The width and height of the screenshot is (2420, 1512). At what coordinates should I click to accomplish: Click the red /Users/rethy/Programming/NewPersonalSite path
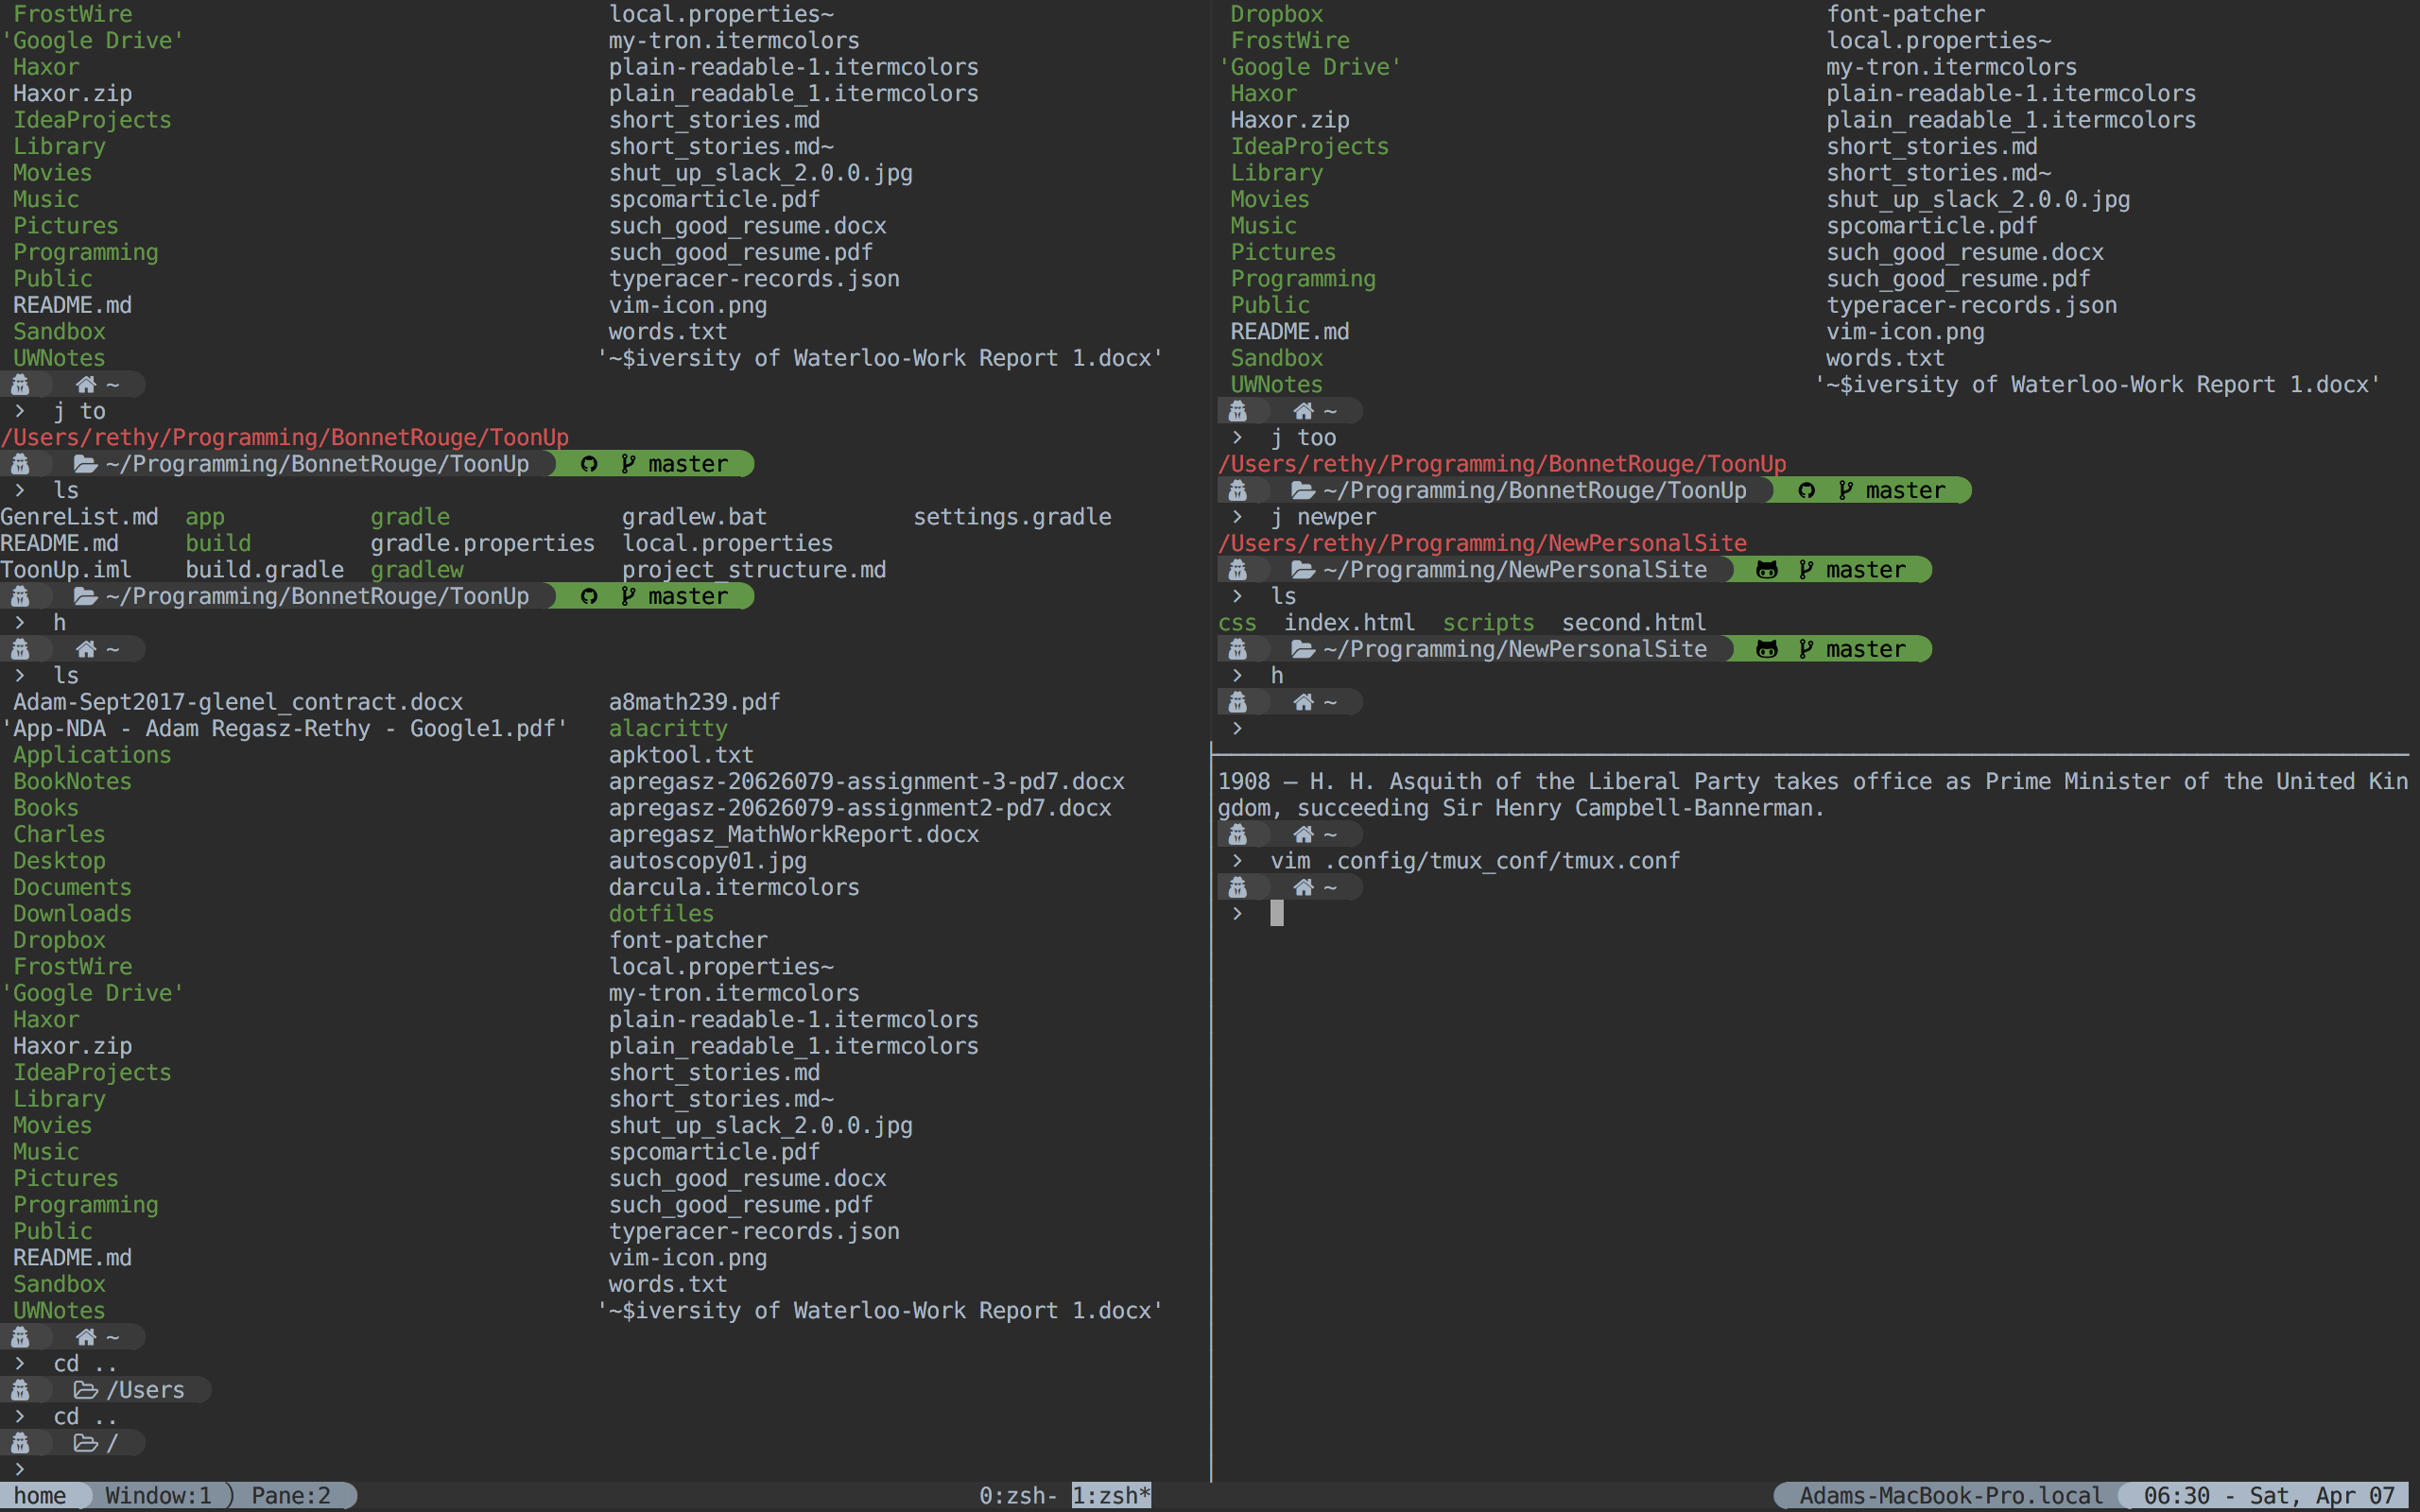(x=1482, y=544)
